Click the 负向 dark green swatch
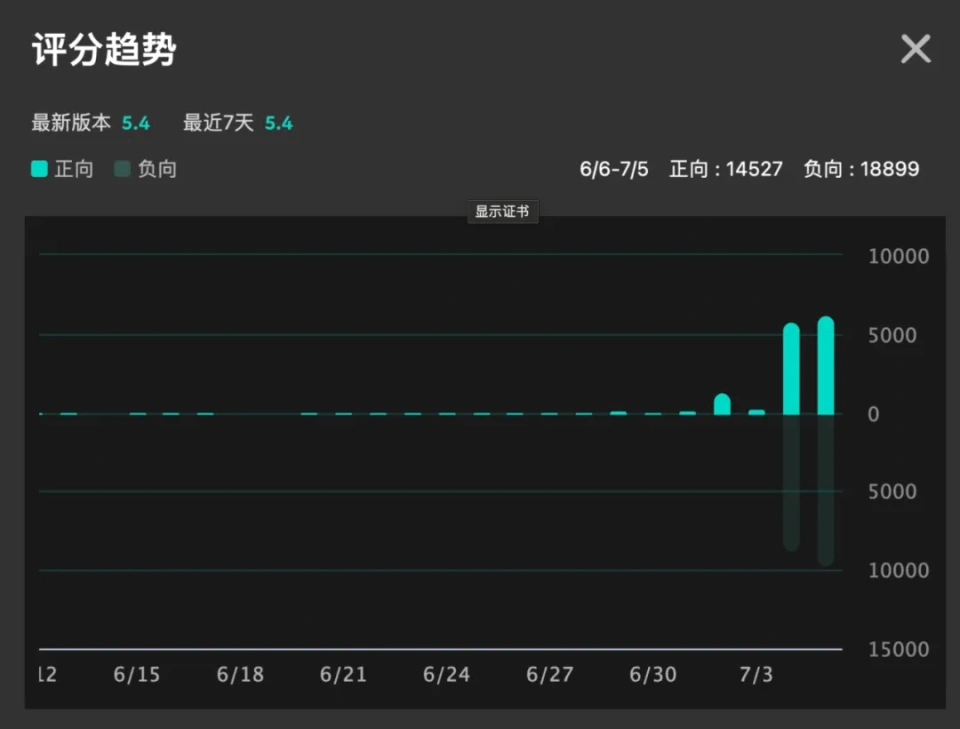The height and width of the screenshot is (729, 960). coord(122,169)
